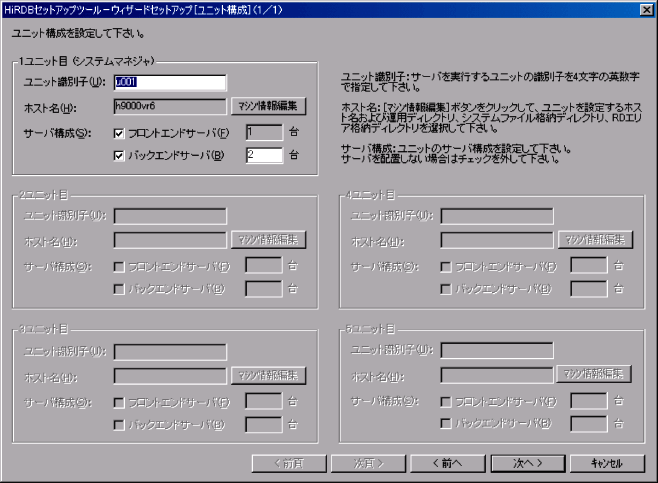Uncheck フロントエンドサーバ in unit 1
The image size is (658, 483).
[x=119, y=133]
